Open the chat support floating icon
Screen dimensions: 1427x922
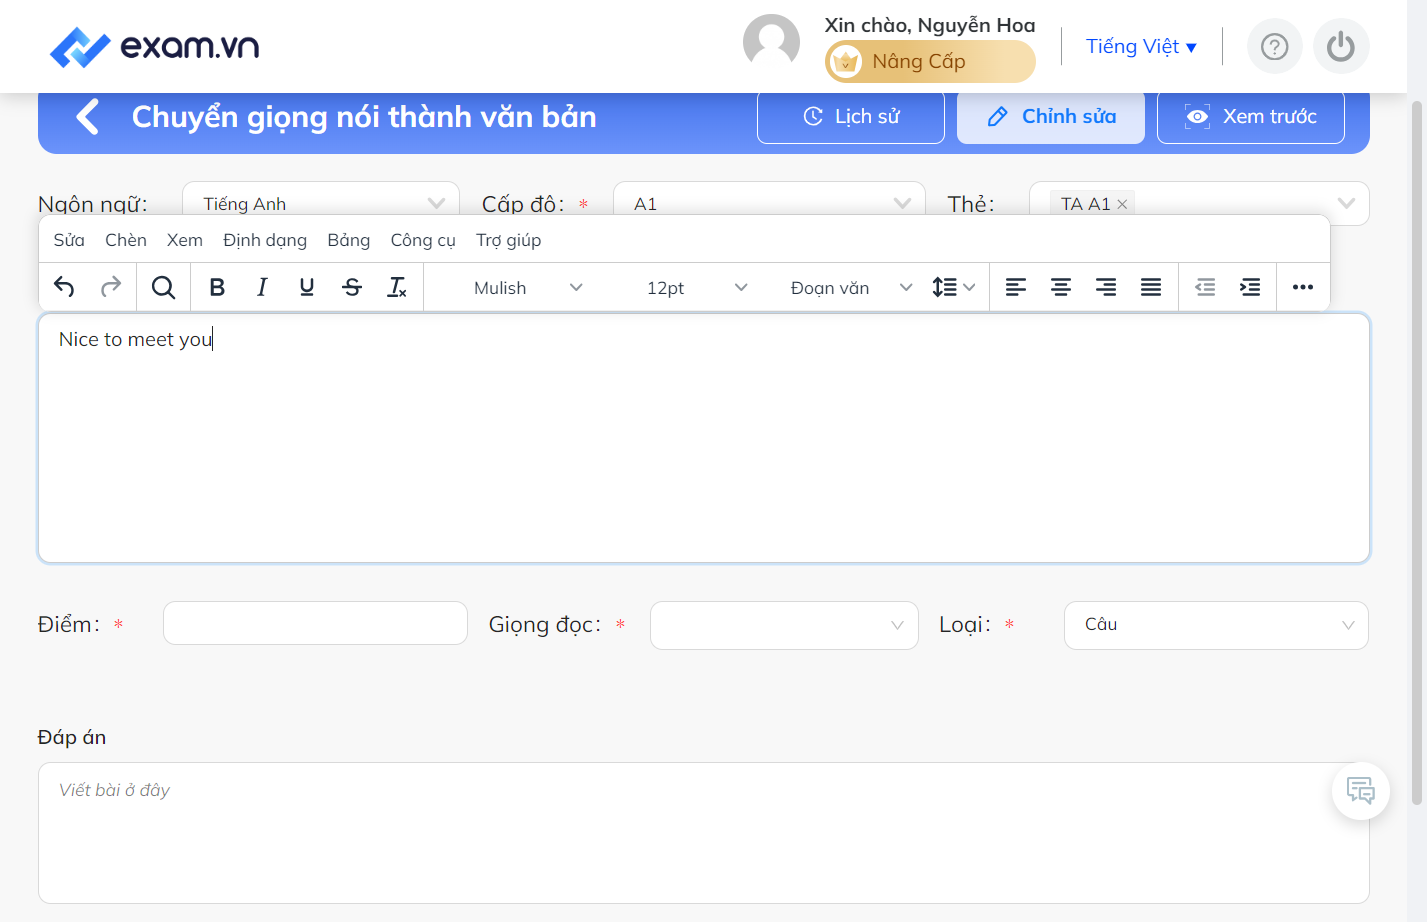[x=1361, y=791]
